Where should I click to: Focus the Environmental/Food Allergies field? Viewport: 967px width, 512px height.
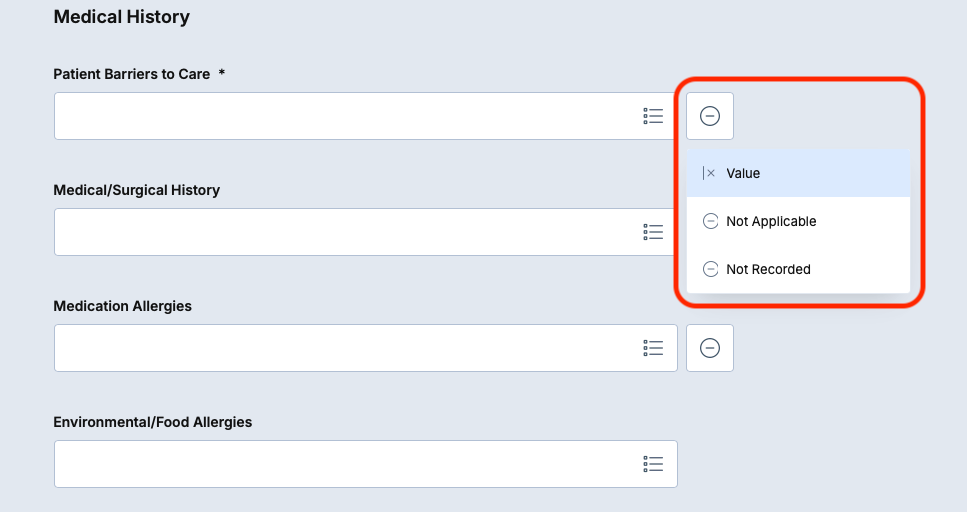click(340, 464)
